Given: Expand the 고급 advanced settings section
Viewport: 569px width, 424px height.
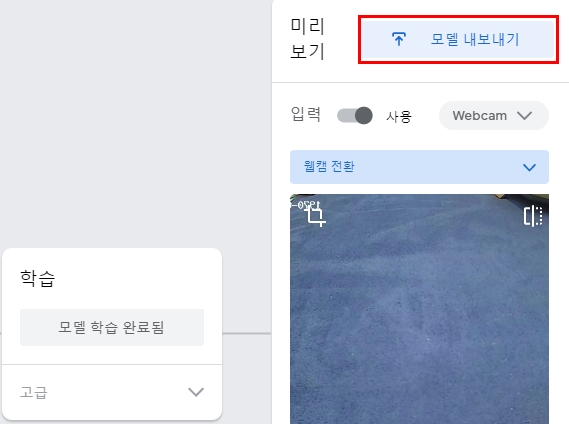Looking at the screenshot, I should [x=112, y=392].
